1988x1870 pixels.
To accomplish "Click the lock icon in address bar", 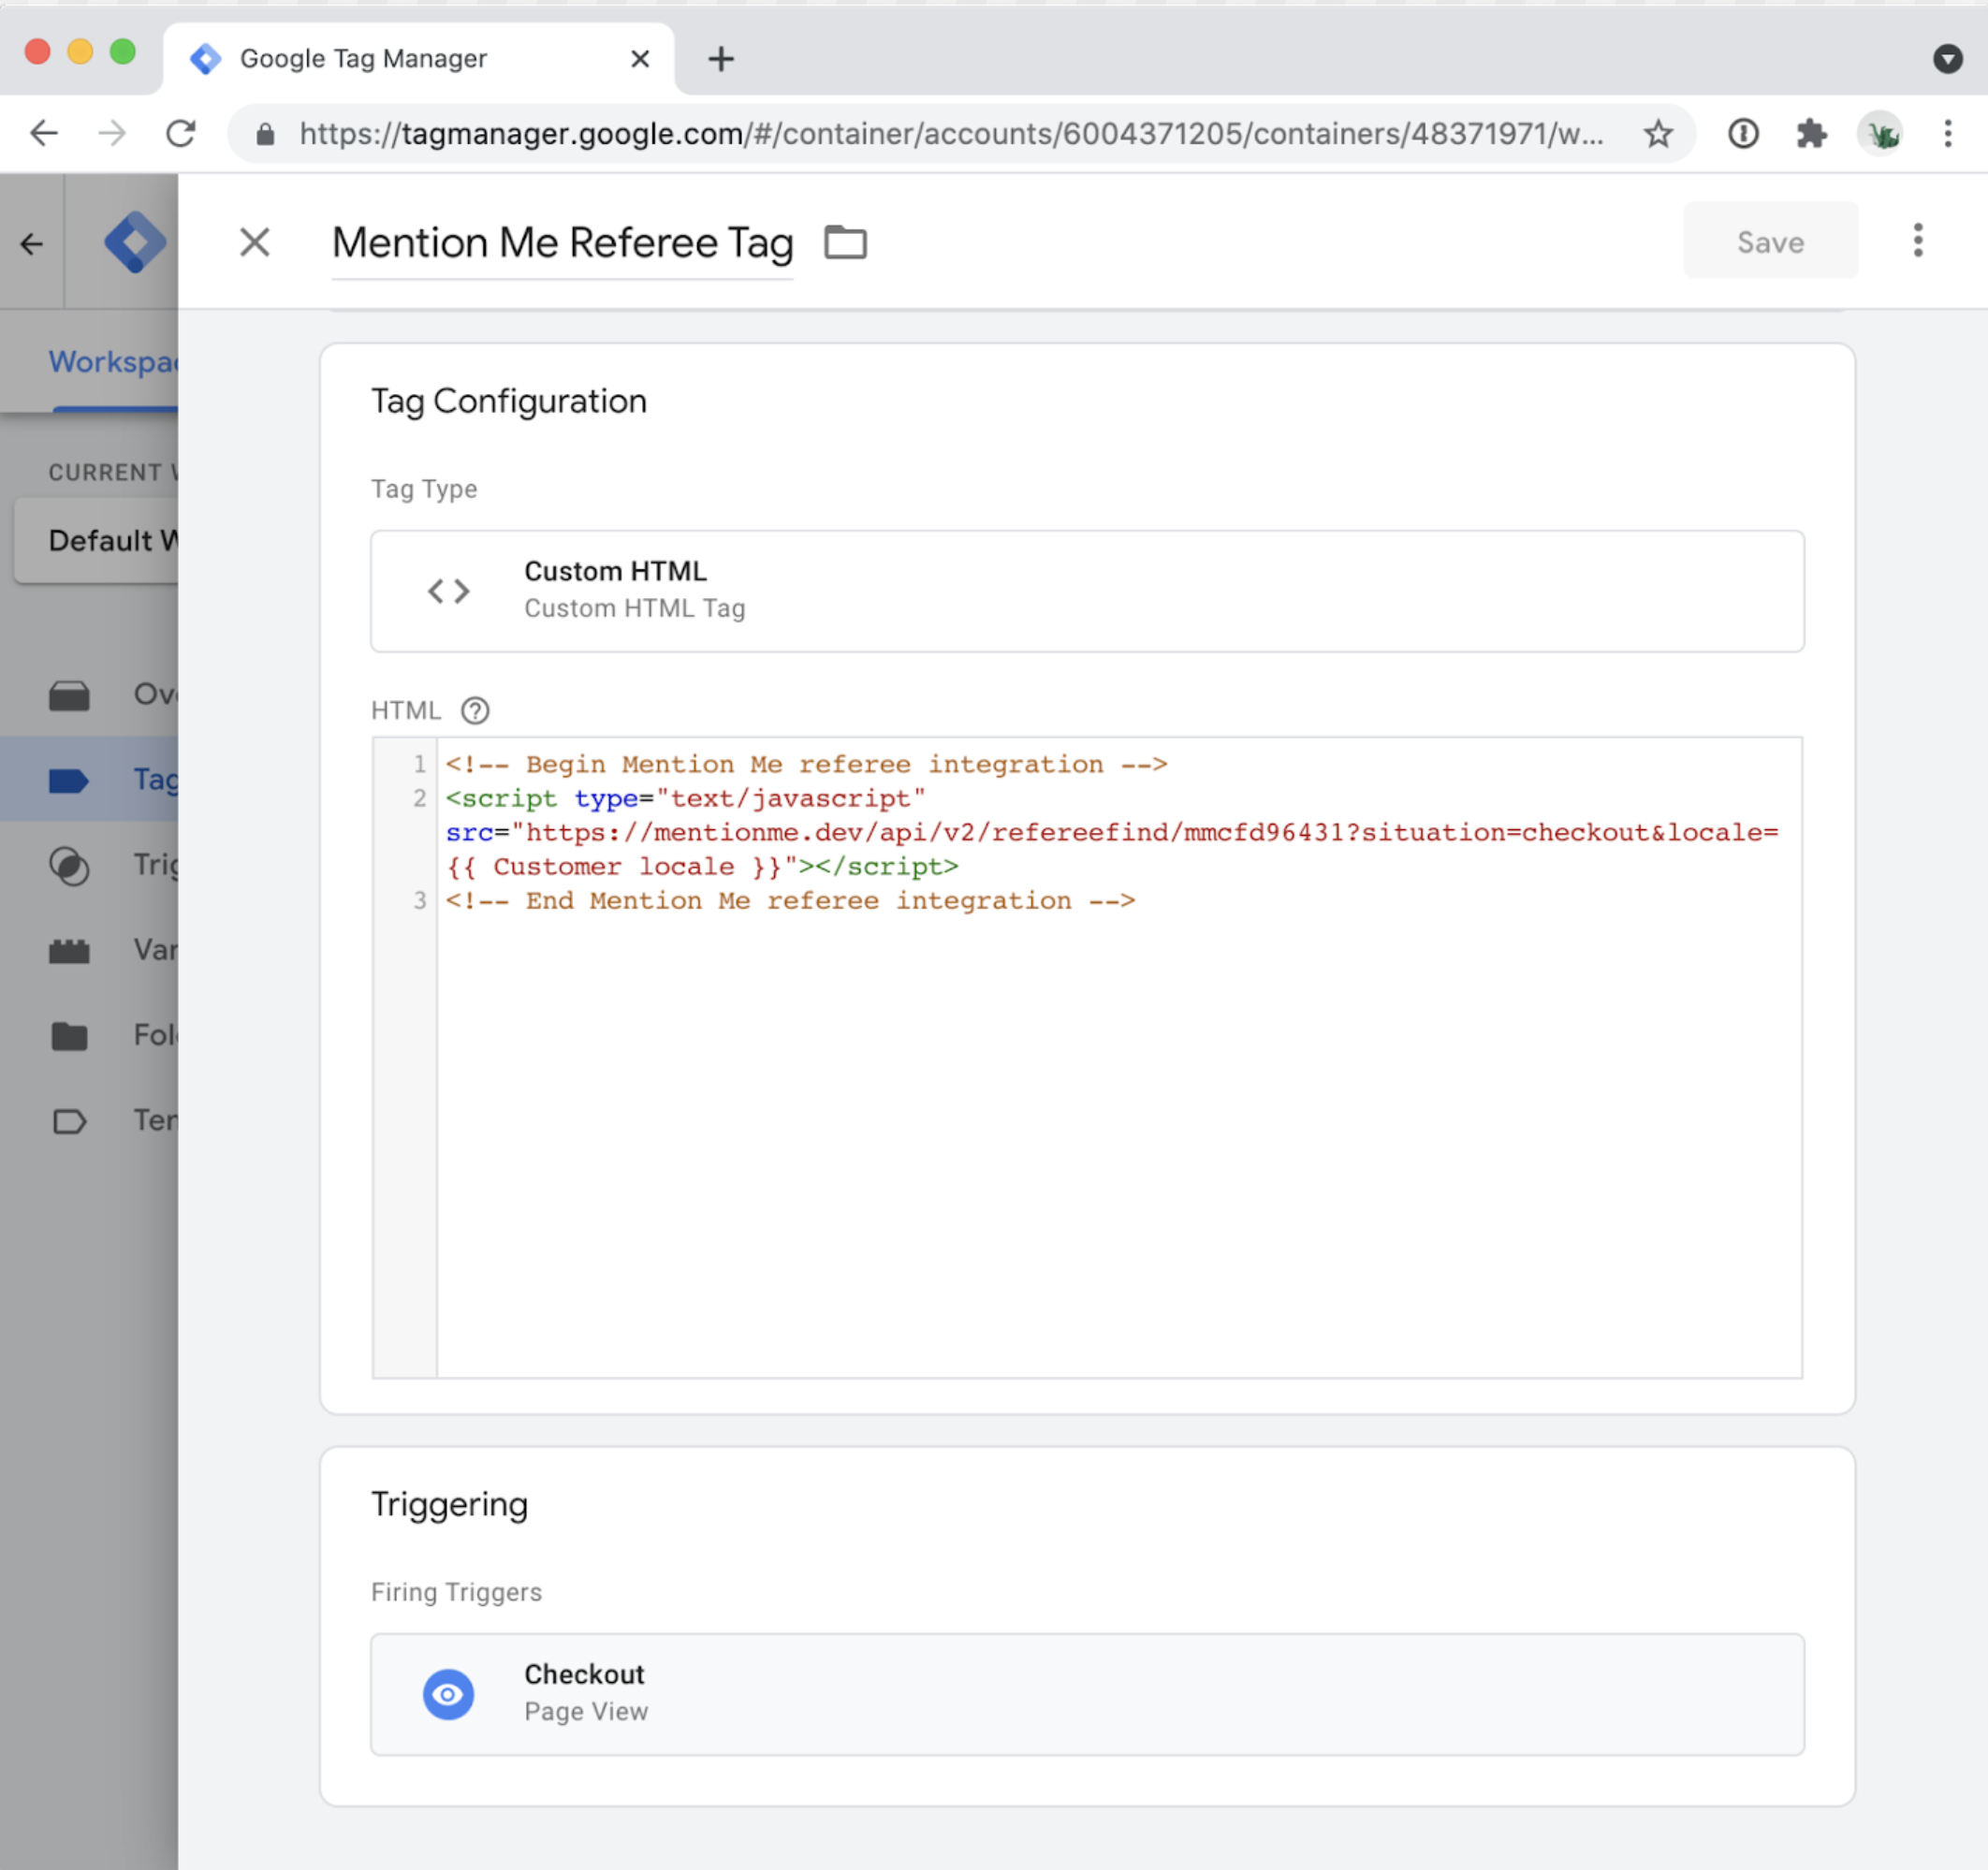I will [x=265, y=134].
